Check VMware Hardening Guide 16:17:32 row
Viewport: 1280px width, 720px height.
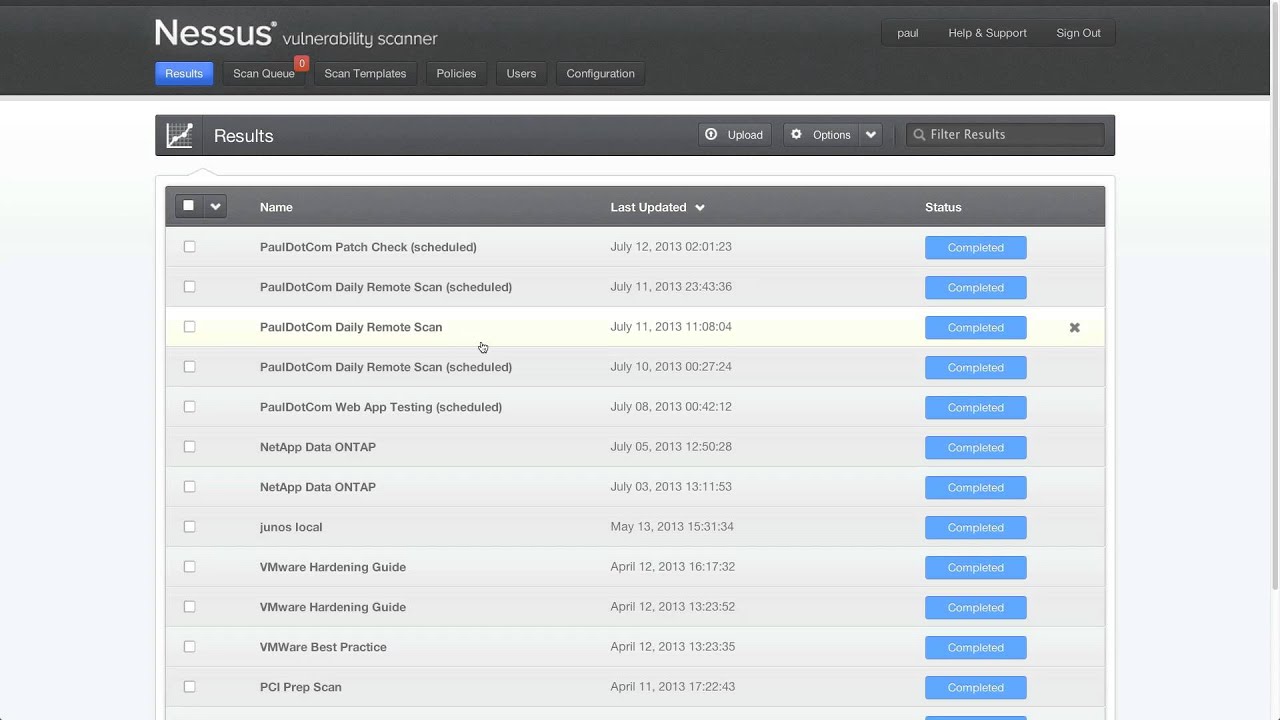click(x=189, y=566)
